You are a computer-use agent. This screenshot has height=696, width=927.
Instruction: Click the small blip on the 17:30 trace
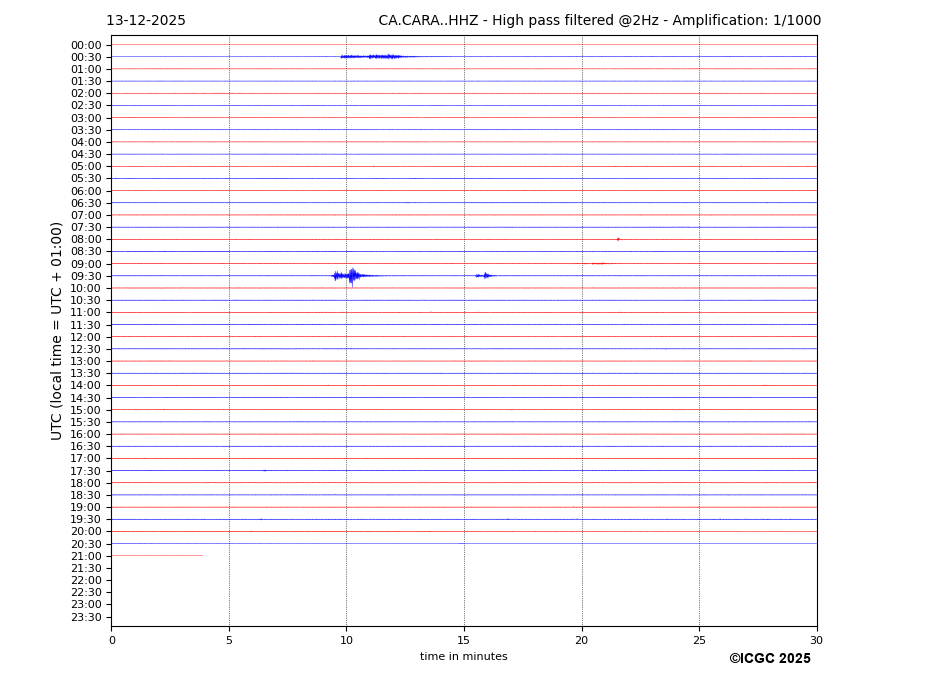point(265,470)
